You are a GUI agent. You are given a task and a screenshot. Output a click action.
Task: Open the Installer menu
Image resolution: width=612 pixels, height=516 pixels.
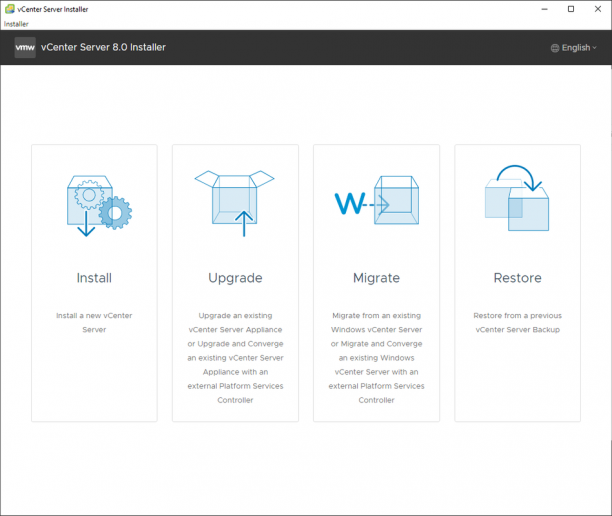point(16,24)
